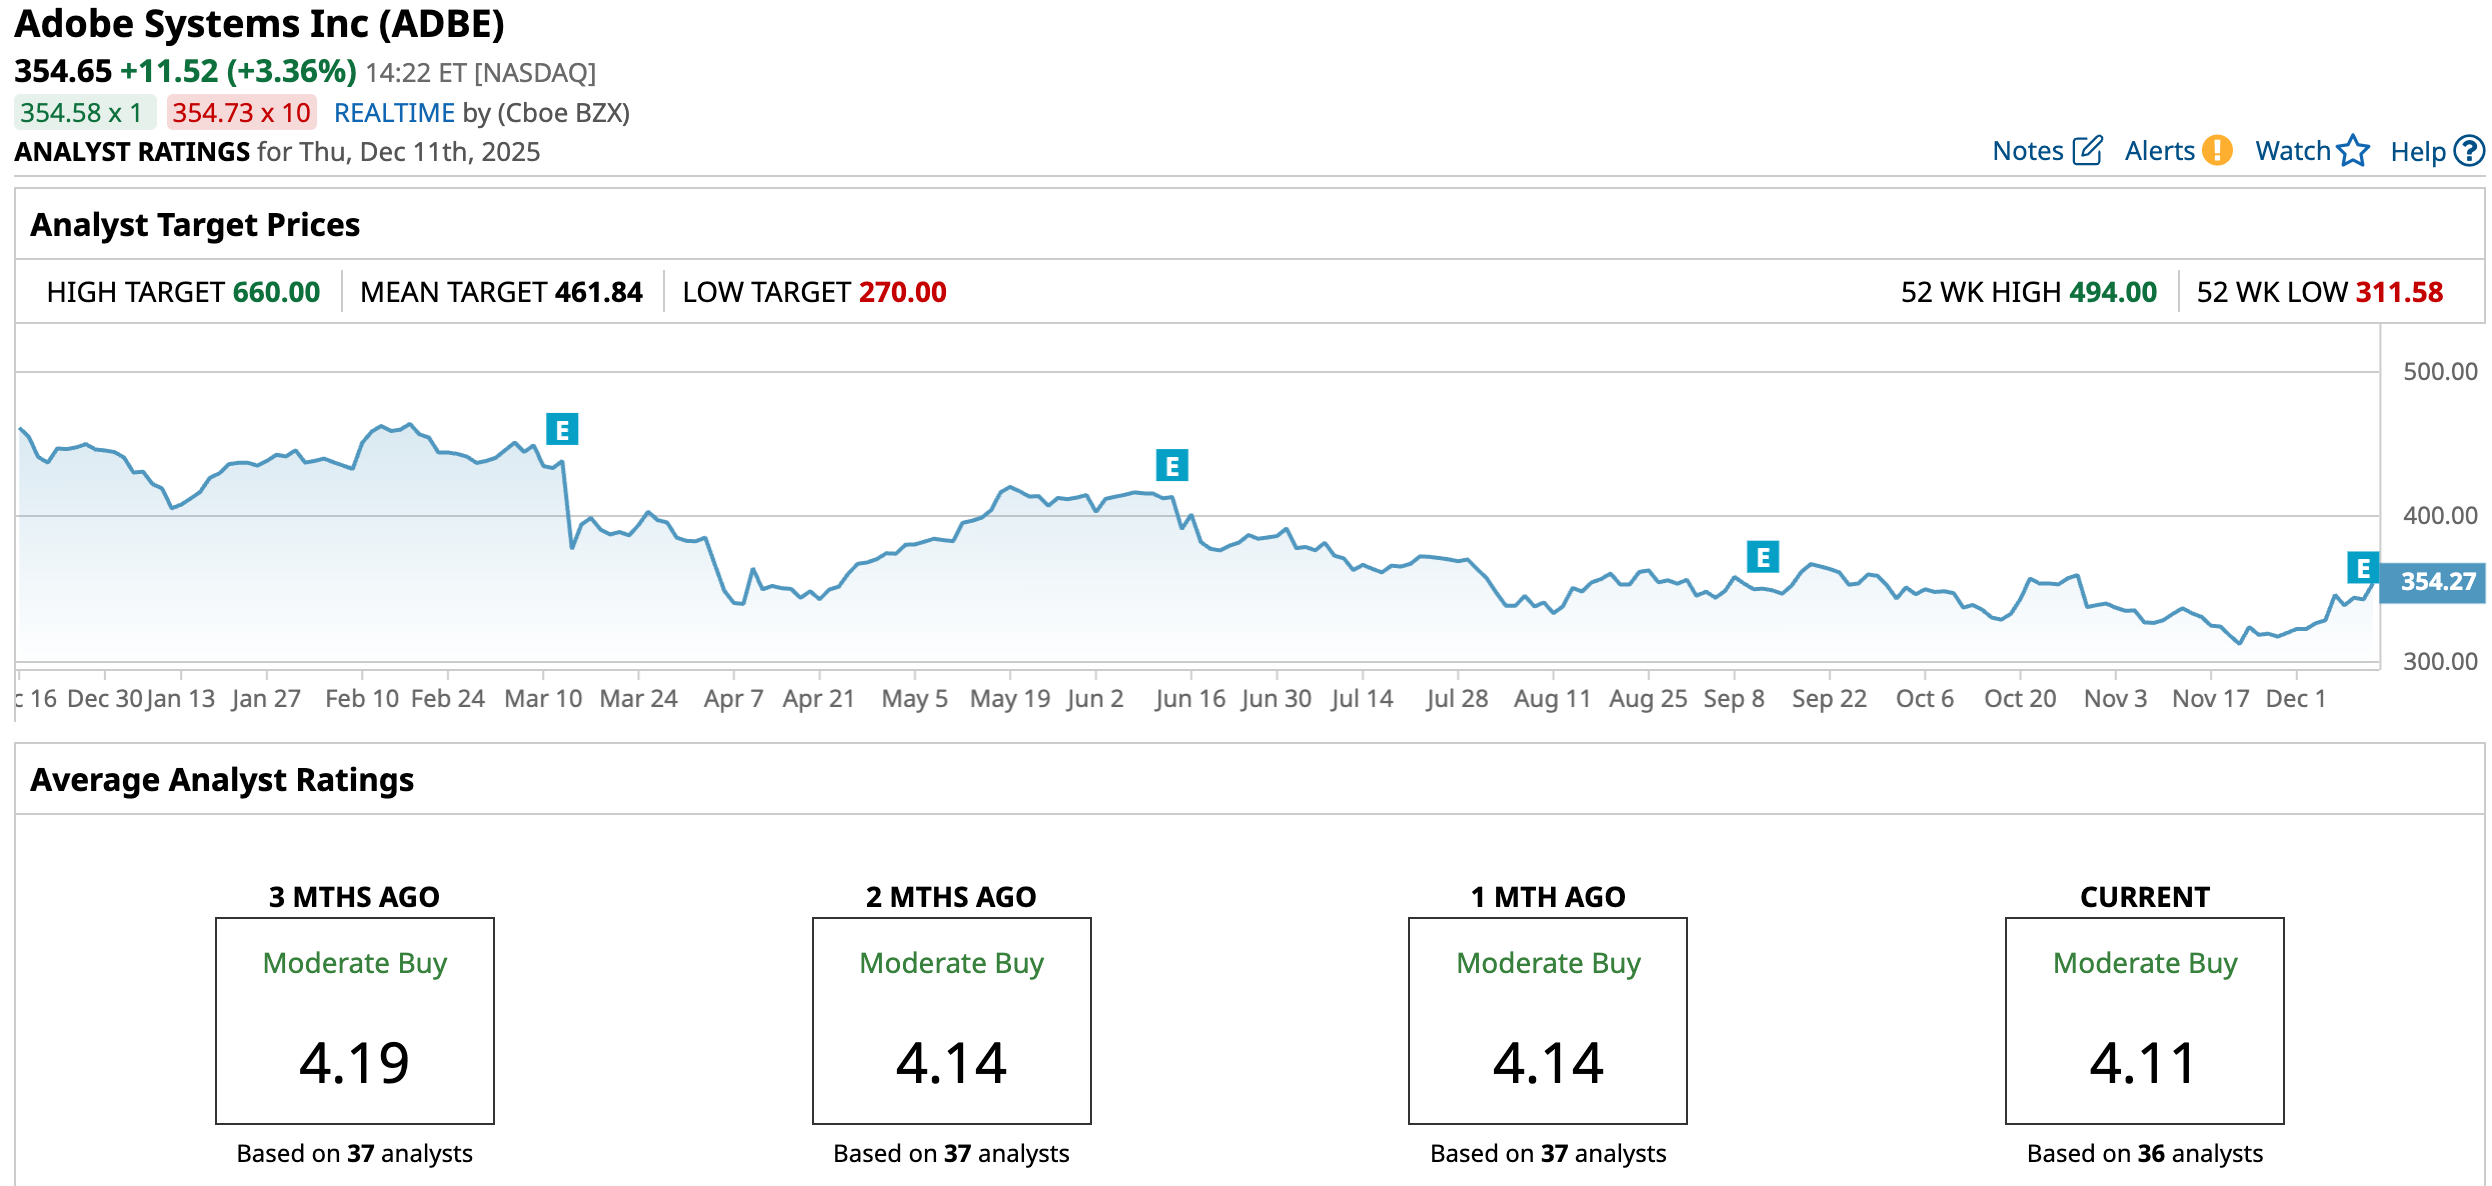The height and width of the screenshot is (1186, 2492).
Task: Click the 1 MTH AGO rating box
Action: click(1548, 1021)
